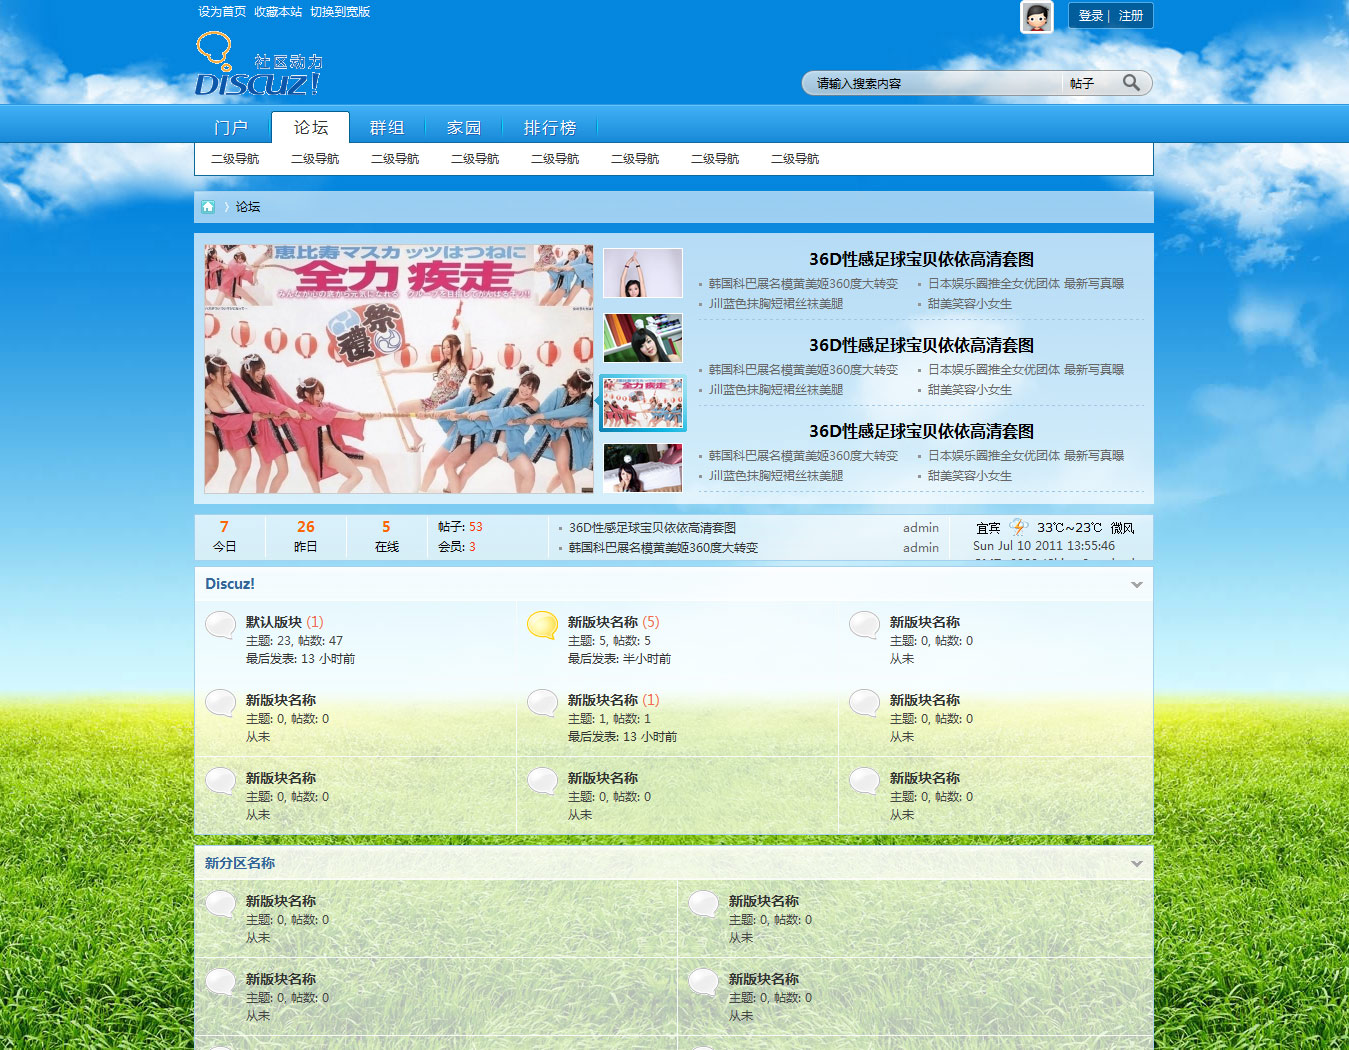Open the 新版块名称 (1) forum link
Viewport: 1349px width, 1050px height.
(x=603, y=700)
